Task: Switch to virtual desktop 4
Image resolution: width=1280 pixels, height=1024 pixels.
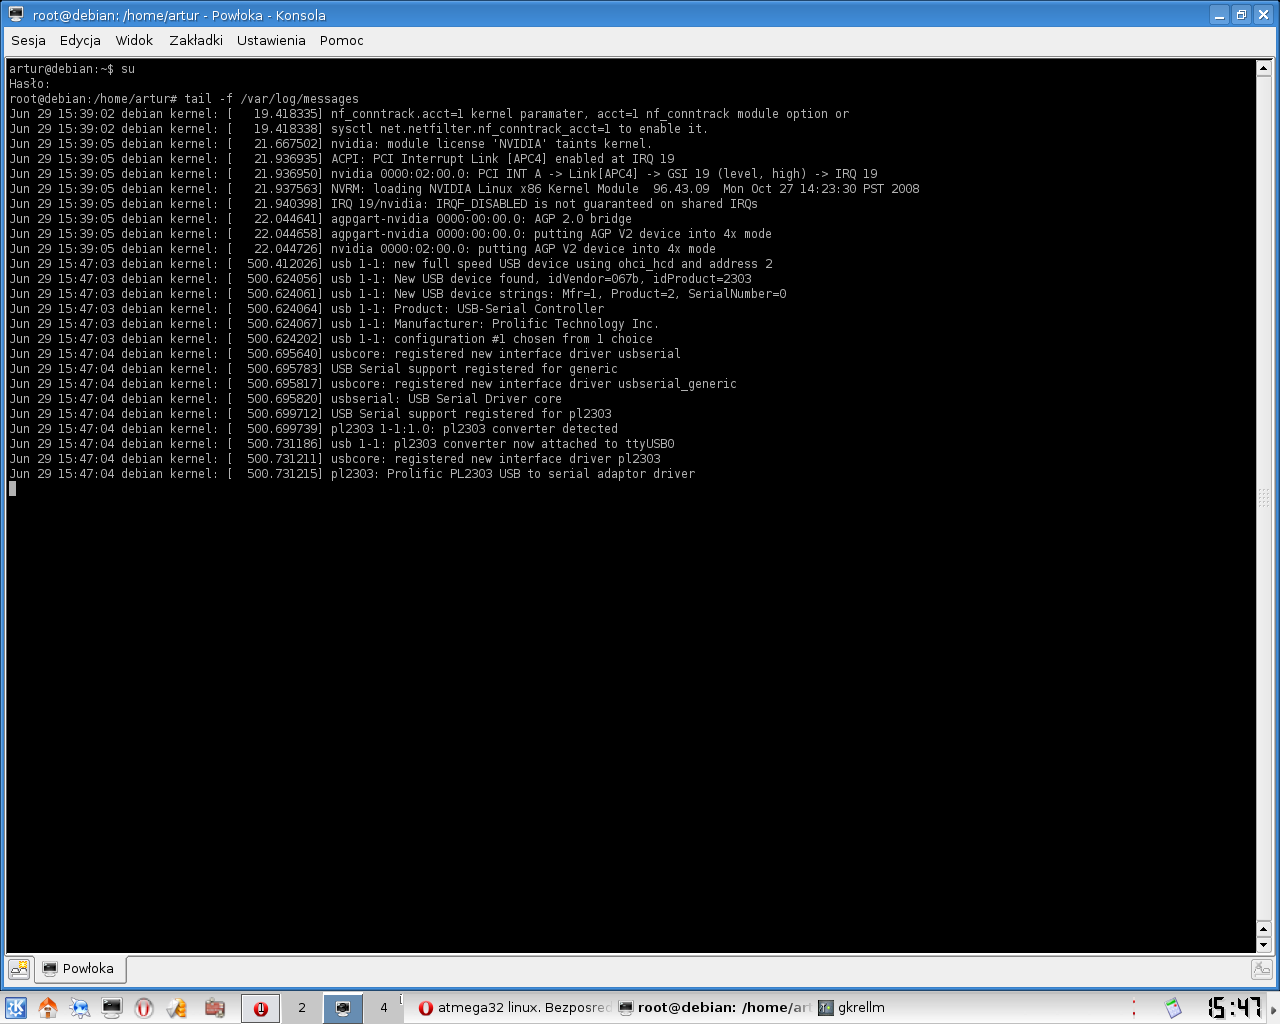Action: [x=384, y=1008]
